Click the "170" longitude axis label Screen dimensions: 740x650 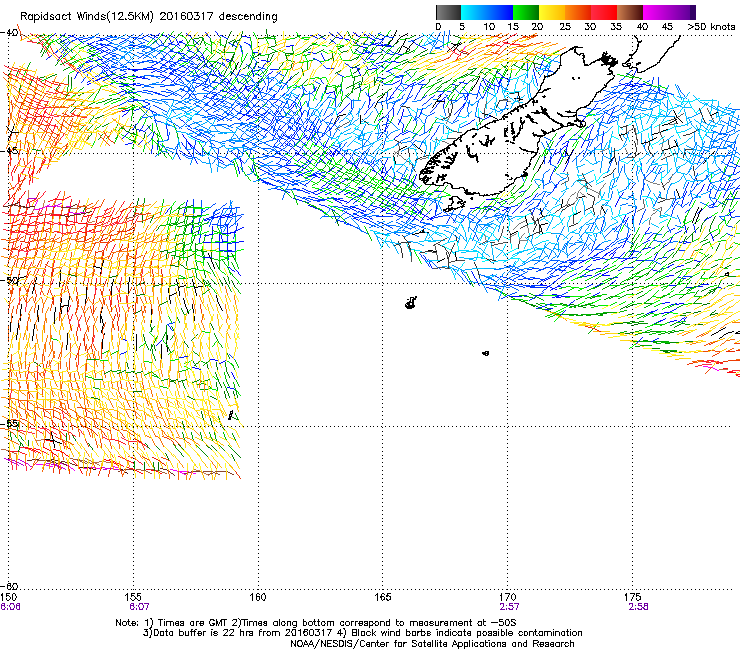pos(507,598)
